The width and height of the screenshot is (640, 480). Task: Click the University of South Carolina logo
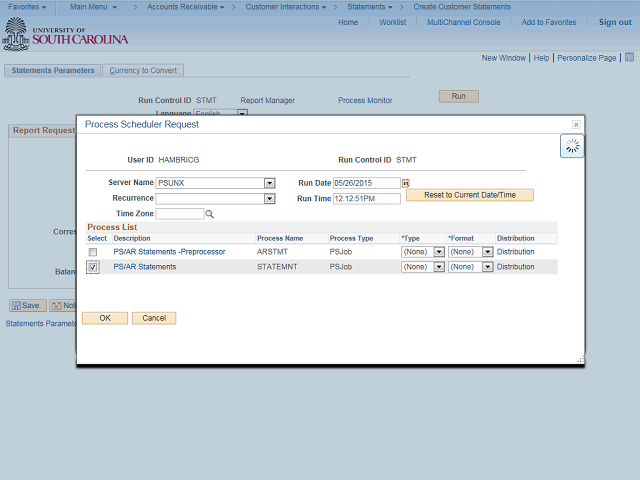(66, 34)
